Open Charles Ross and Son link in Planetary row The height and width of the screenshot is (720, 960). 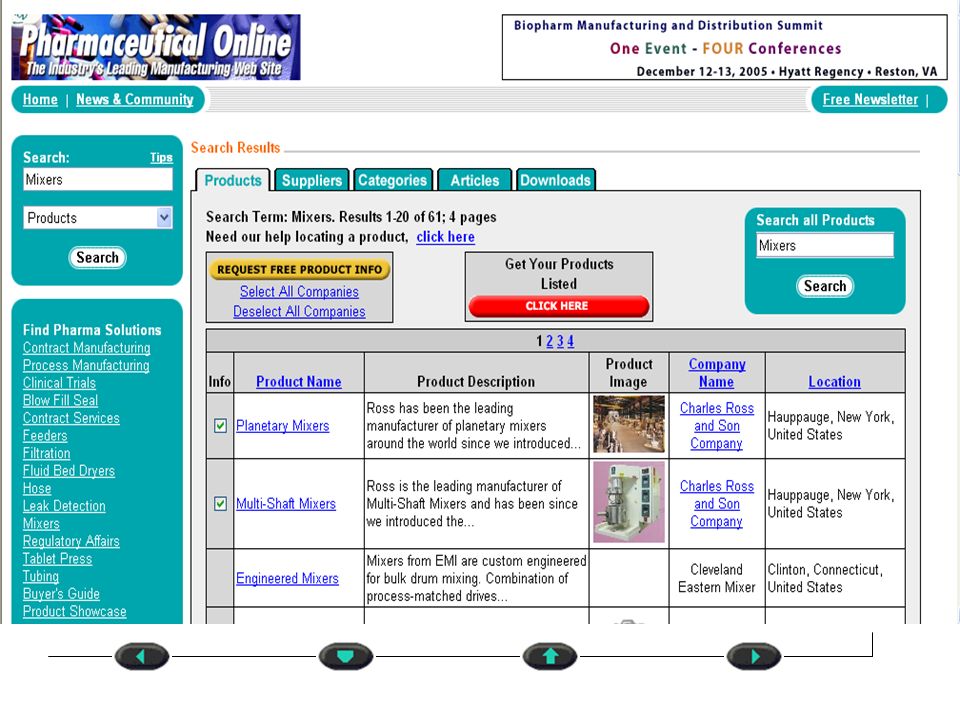point(717,426)
